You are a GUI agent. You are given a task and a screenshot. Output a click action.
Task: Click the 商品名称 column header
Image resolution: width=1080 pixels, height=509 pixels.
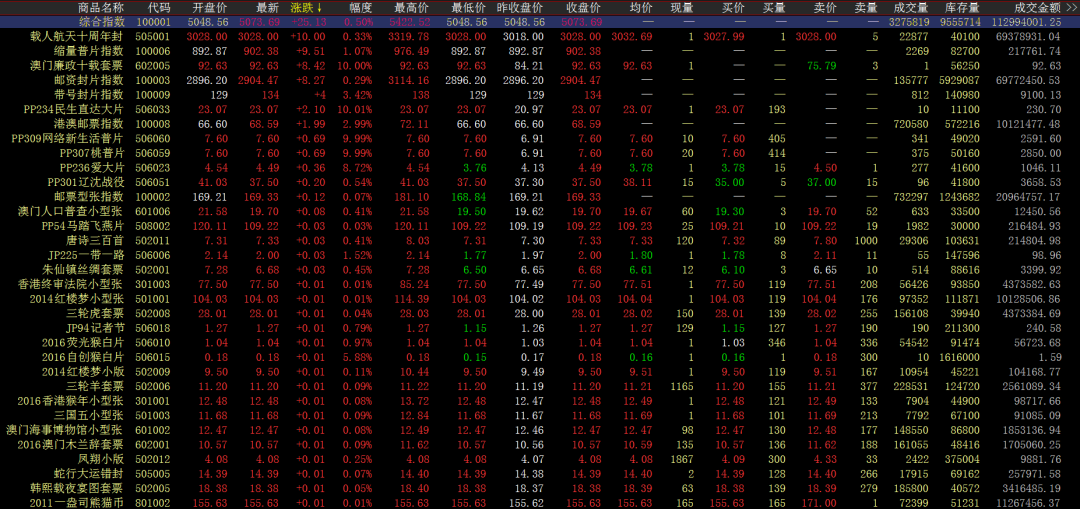[101, 8]
